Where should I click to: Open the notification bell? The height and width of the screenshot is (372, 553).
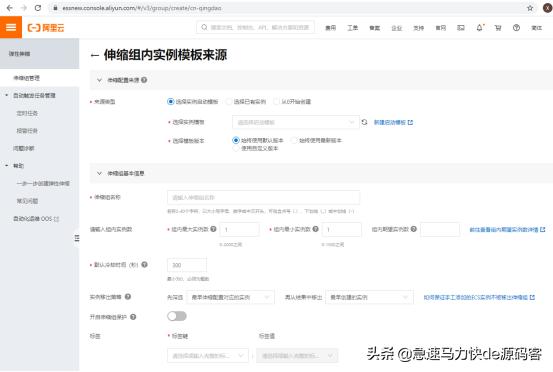(480, 28)
